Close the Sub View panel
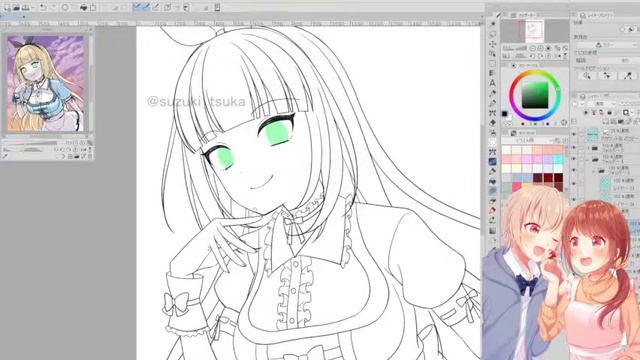Screen dimensions: 640x360 point(91,30)
